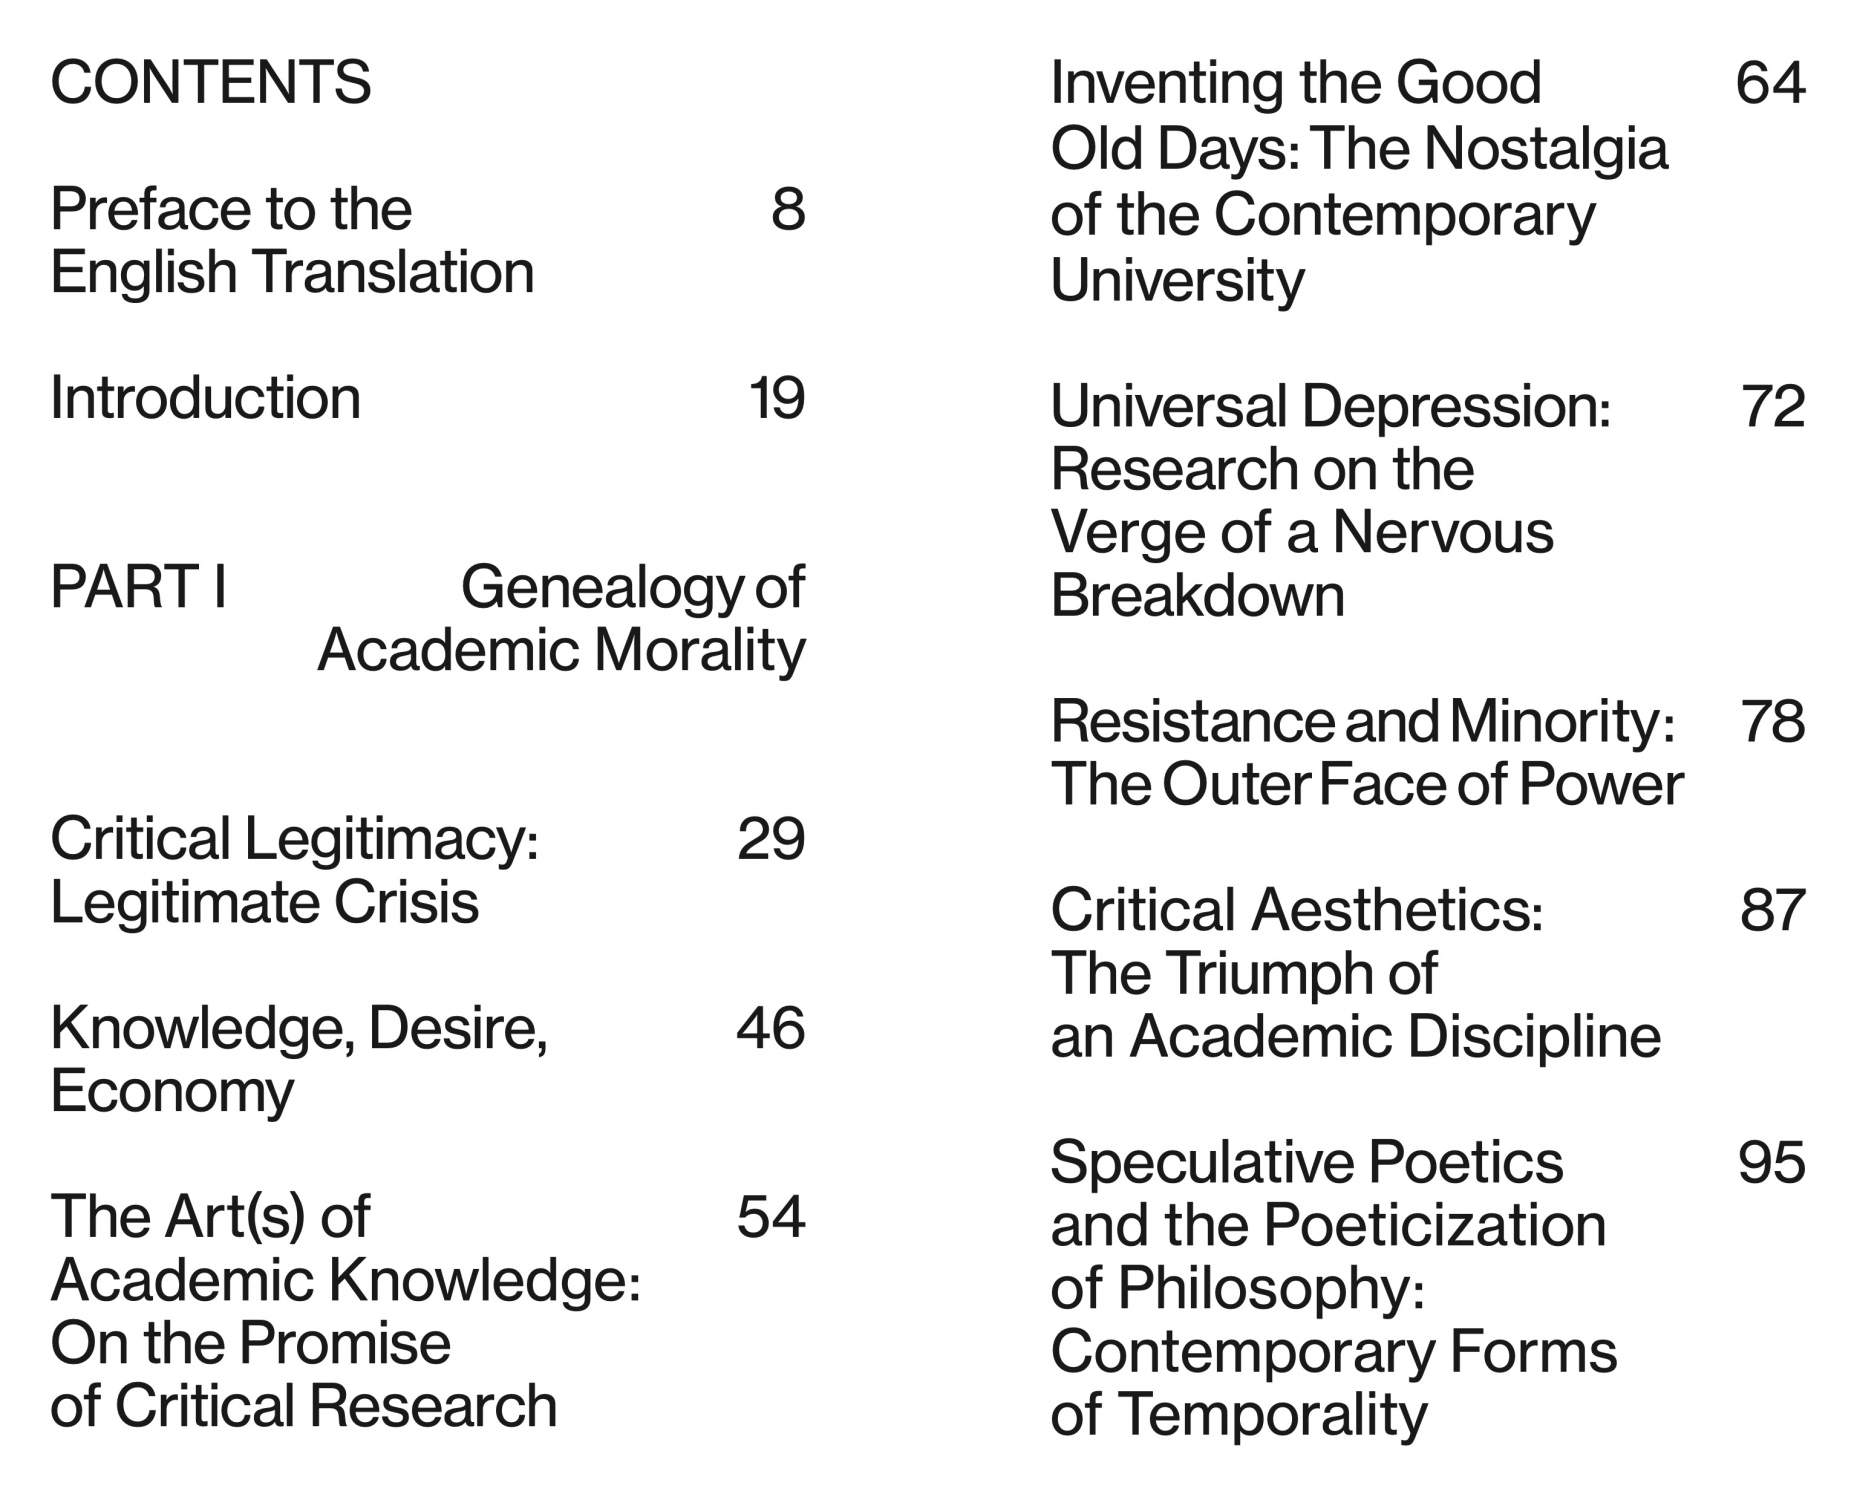Open The Art(s) of Academic Knowledge chapter
Image resolution: width=1857 pixels, height=1500 pixels.
[x=345, y=1310]
